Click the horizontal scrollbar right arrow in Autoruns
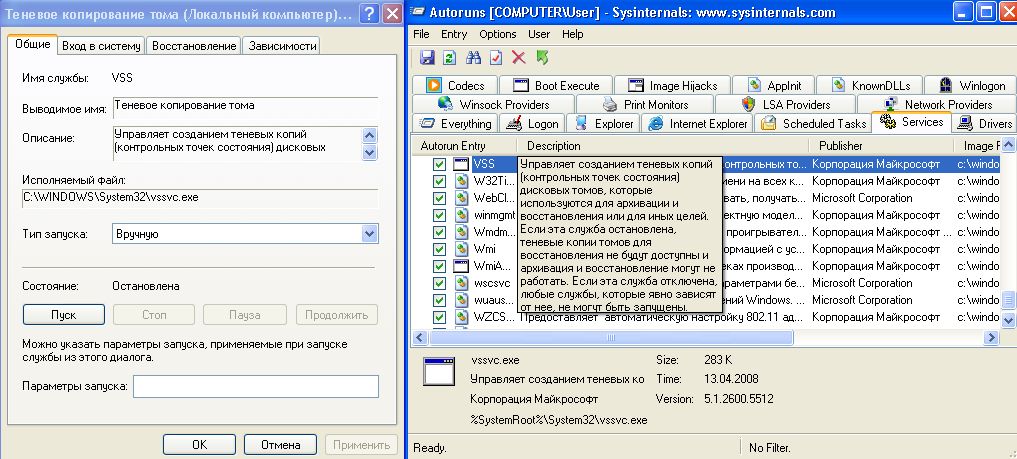Image resolution: width=1017 pixels, height=459 pixels. pyautogui.click(x=990, y=338)
